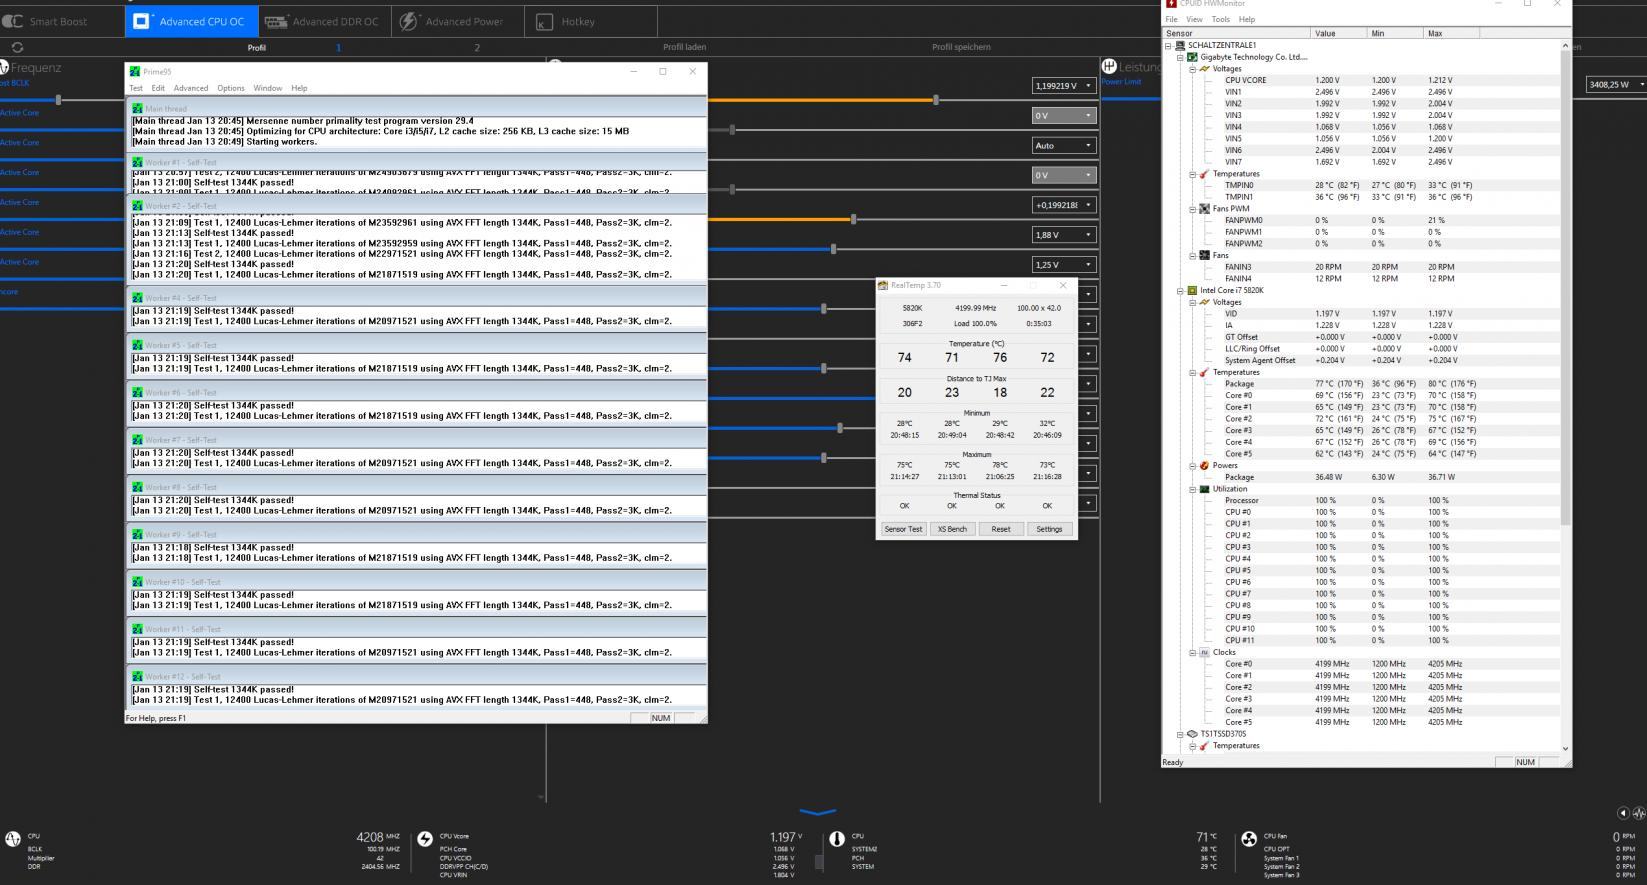Collapse the Gigabyte Technology Fans node
This screenshot has width=1647, height=885.
tap(1192, 256)
